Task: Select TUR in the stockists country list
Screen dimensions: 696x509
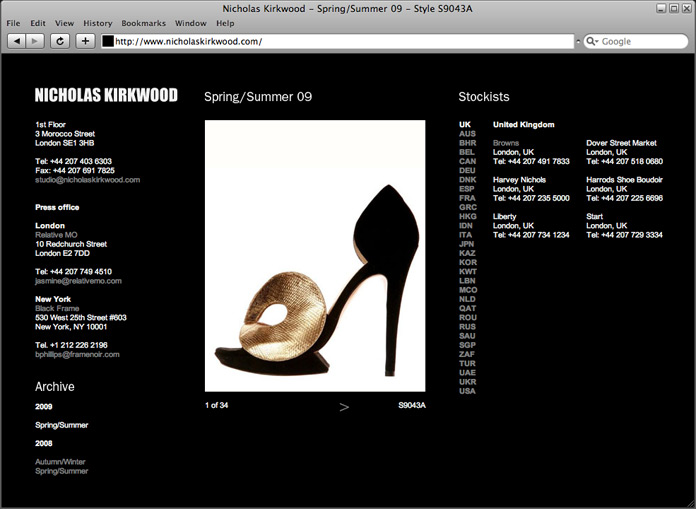Action: point(467,363)
